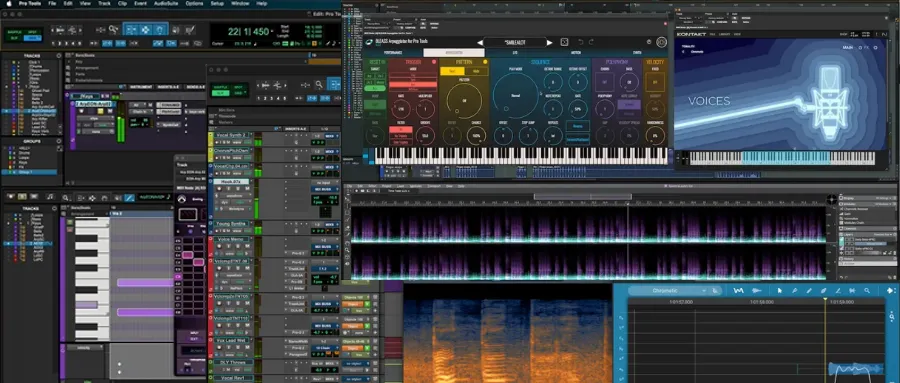Open arpeggiator settings circular icon
Image resolution: width=900 pixels, height=383 pixels.
[661, 42]
